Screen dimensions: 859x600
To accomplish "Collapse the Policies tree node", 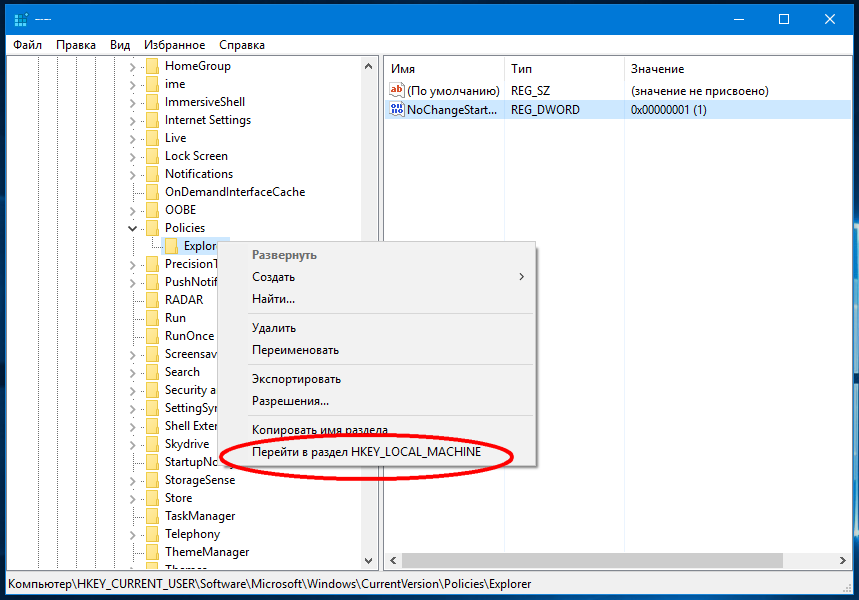I will click(x=132, y=228).
